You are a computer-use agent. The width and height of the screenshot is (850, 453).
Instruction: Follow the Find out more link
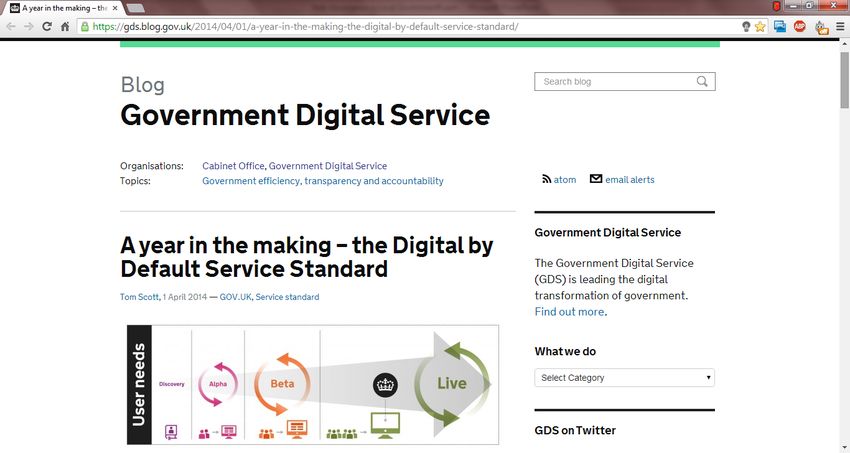pos(569,312)
